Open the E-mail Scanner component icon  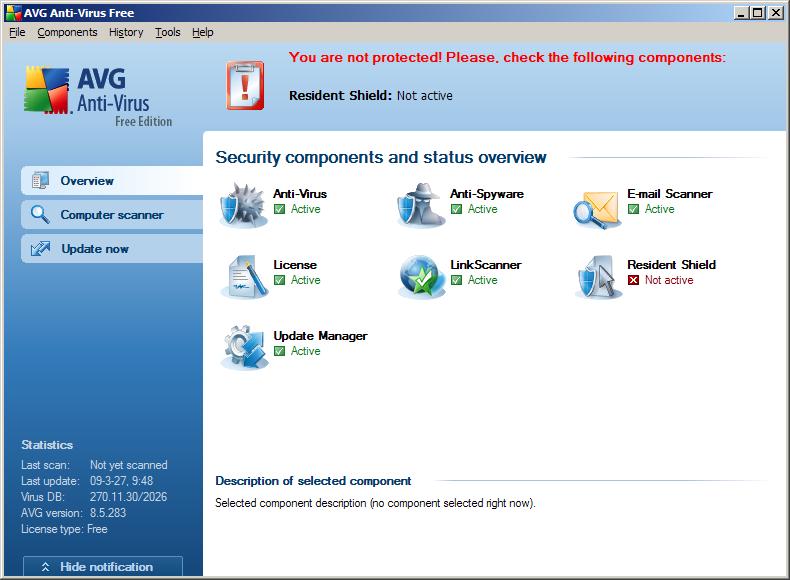(x=597, y=209)
